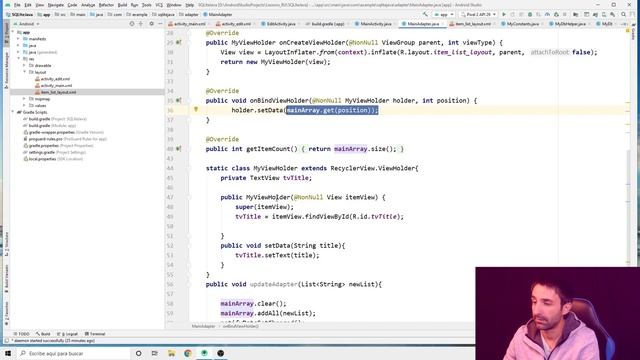The height and width of the screenshot is (360, 640).
Task: Click the debug bug icon in toolbar
Action: point(530,14)
